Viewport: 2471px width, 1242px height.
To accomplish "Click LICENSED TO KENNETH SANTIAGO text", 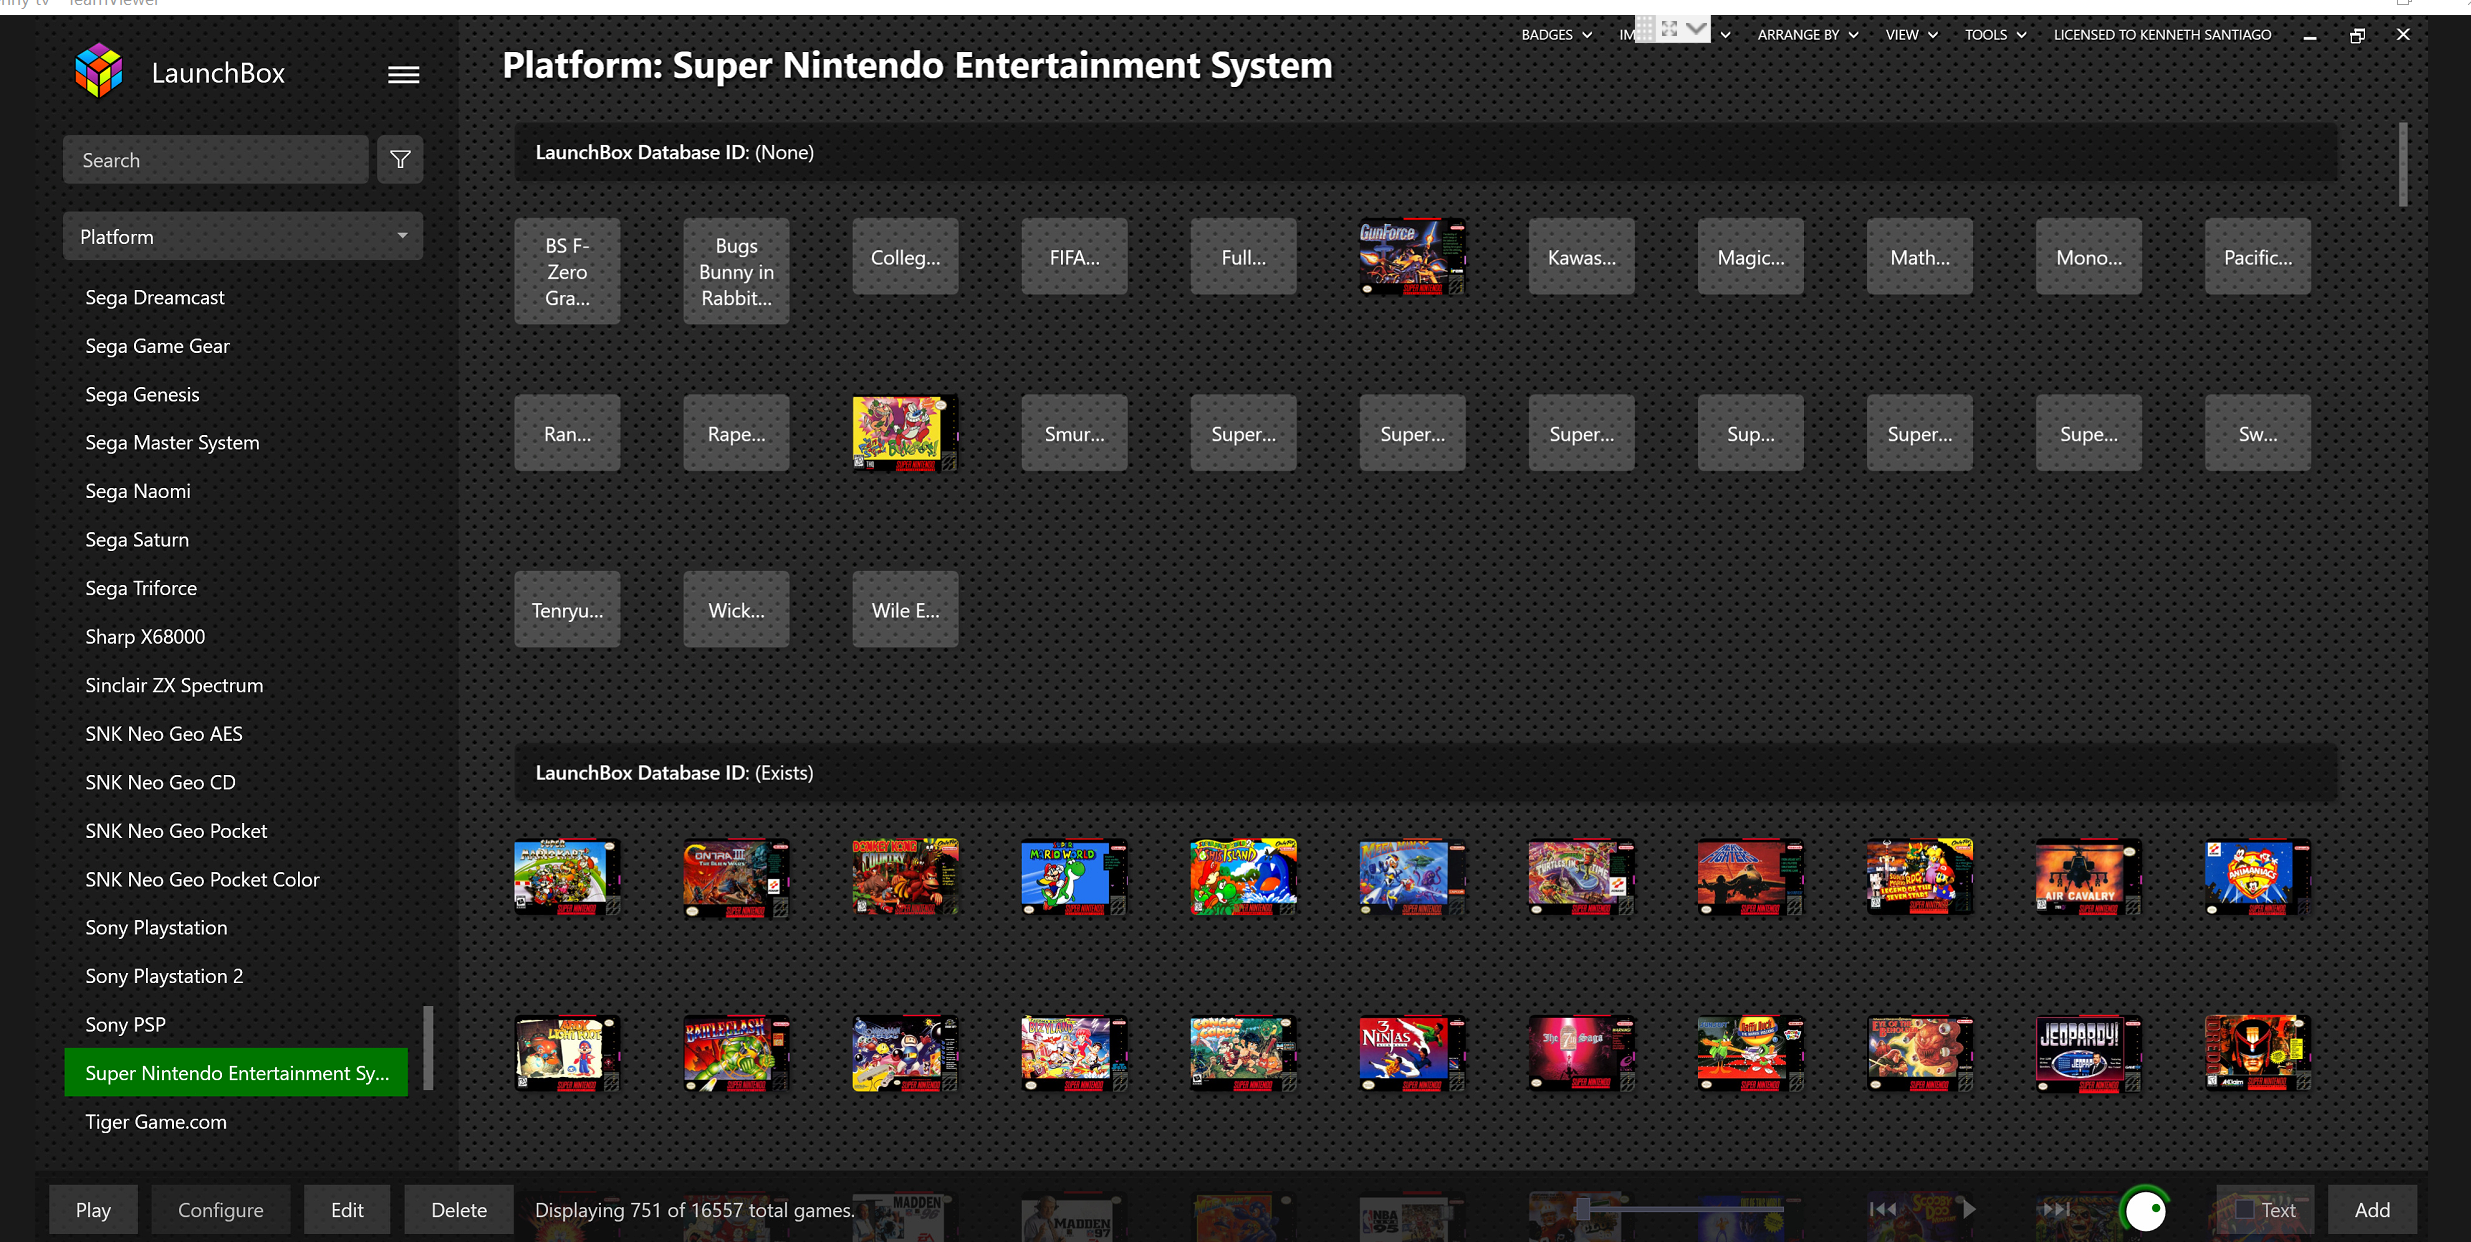I will click(x=2162, y=34).
